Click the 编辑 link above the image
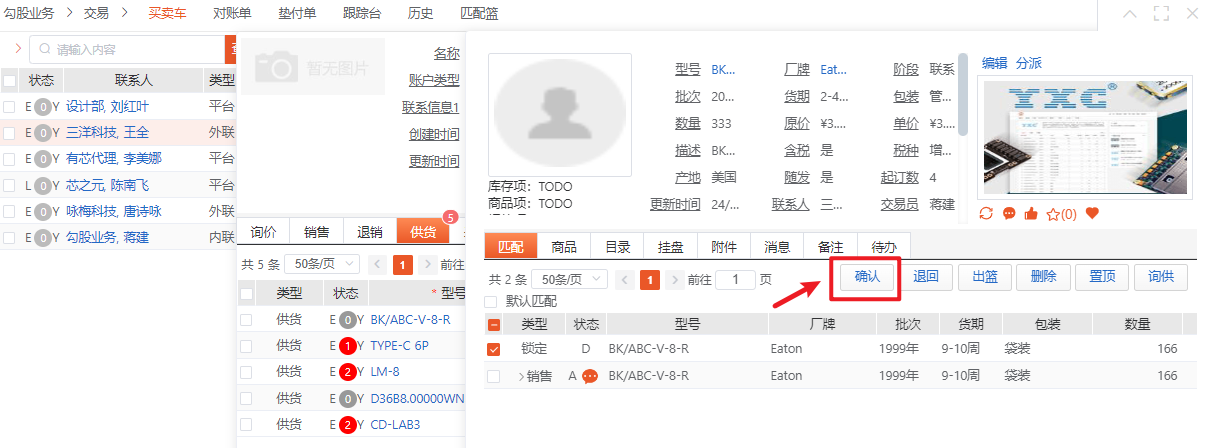 tap(994, 62)
